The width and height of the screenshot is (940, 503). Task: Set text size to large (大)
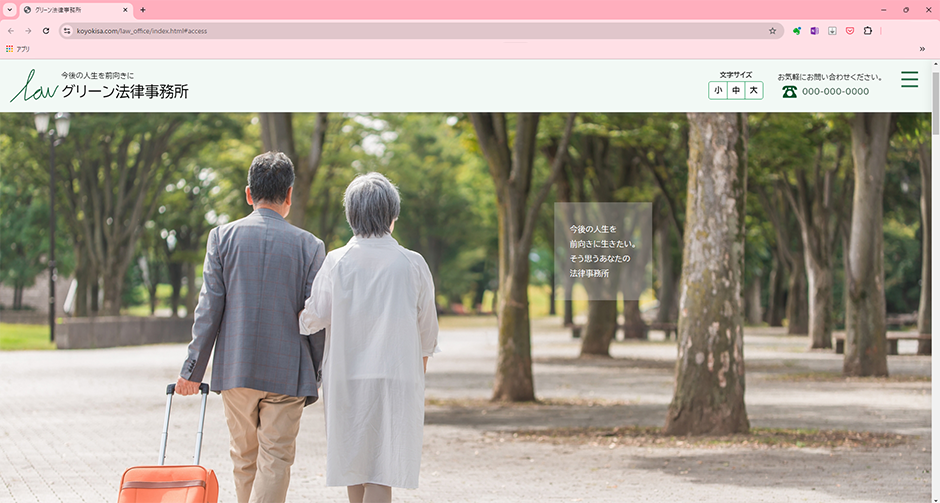point(754,91)
